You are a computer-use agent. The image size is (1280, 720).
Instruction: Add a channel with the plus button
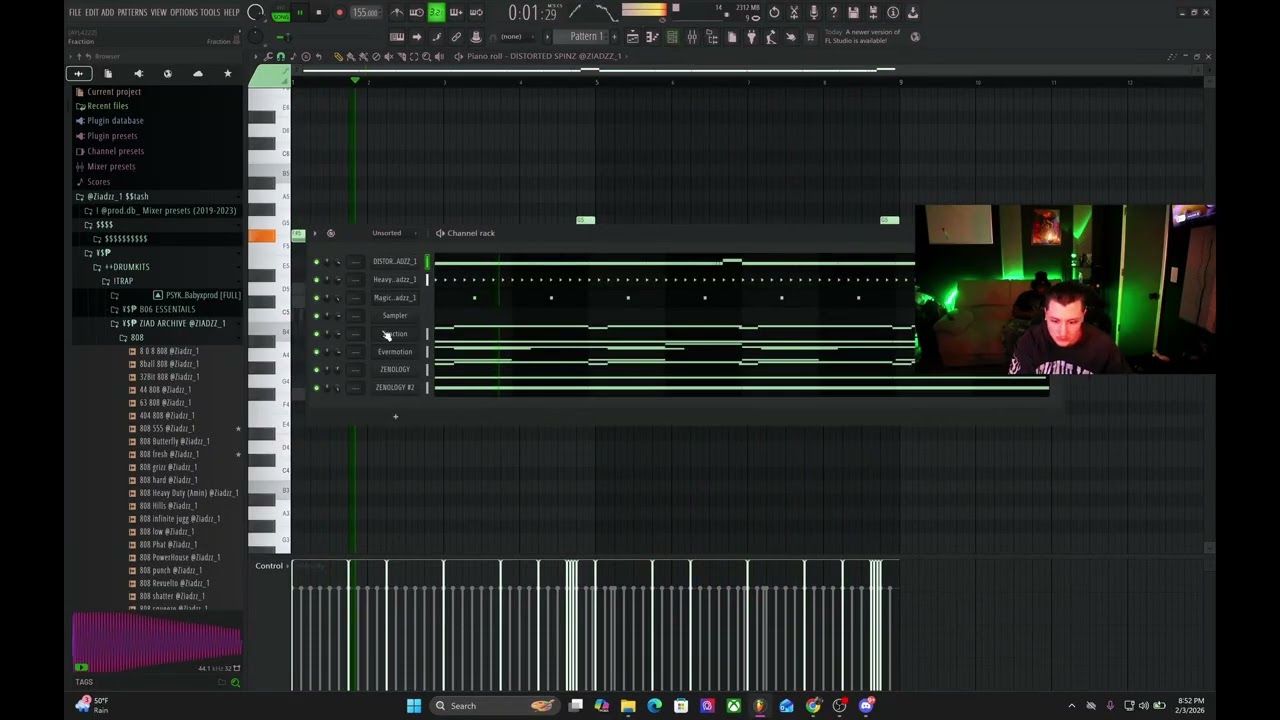click(395, 416)
